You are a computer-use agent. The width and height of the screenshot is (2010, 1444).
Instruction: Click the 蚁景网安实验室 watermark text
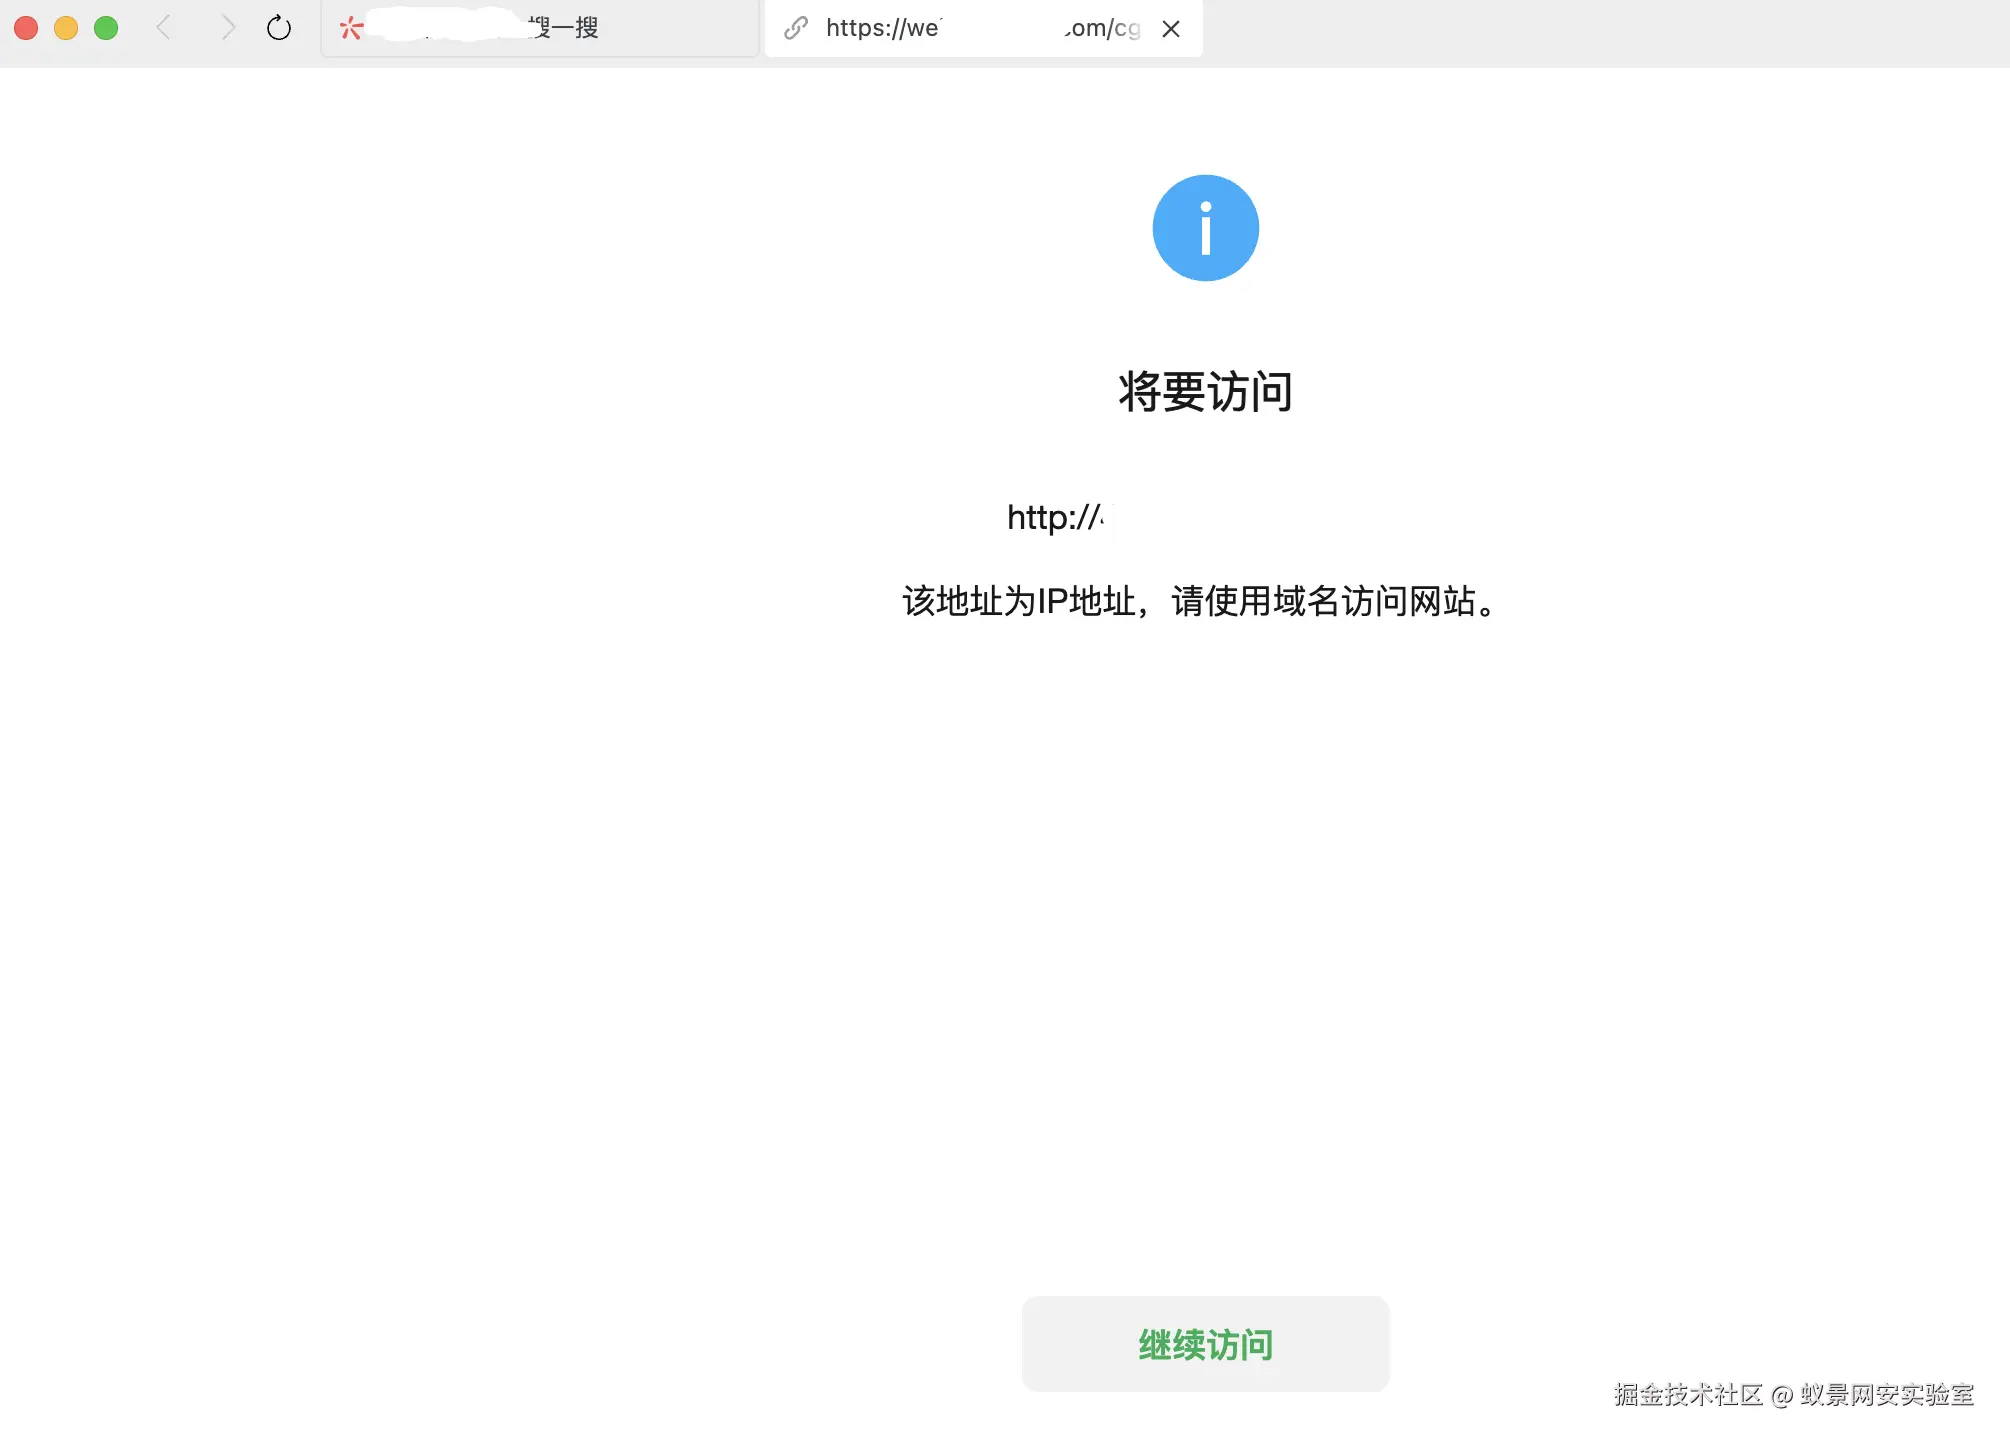tap(1887, 1395)
